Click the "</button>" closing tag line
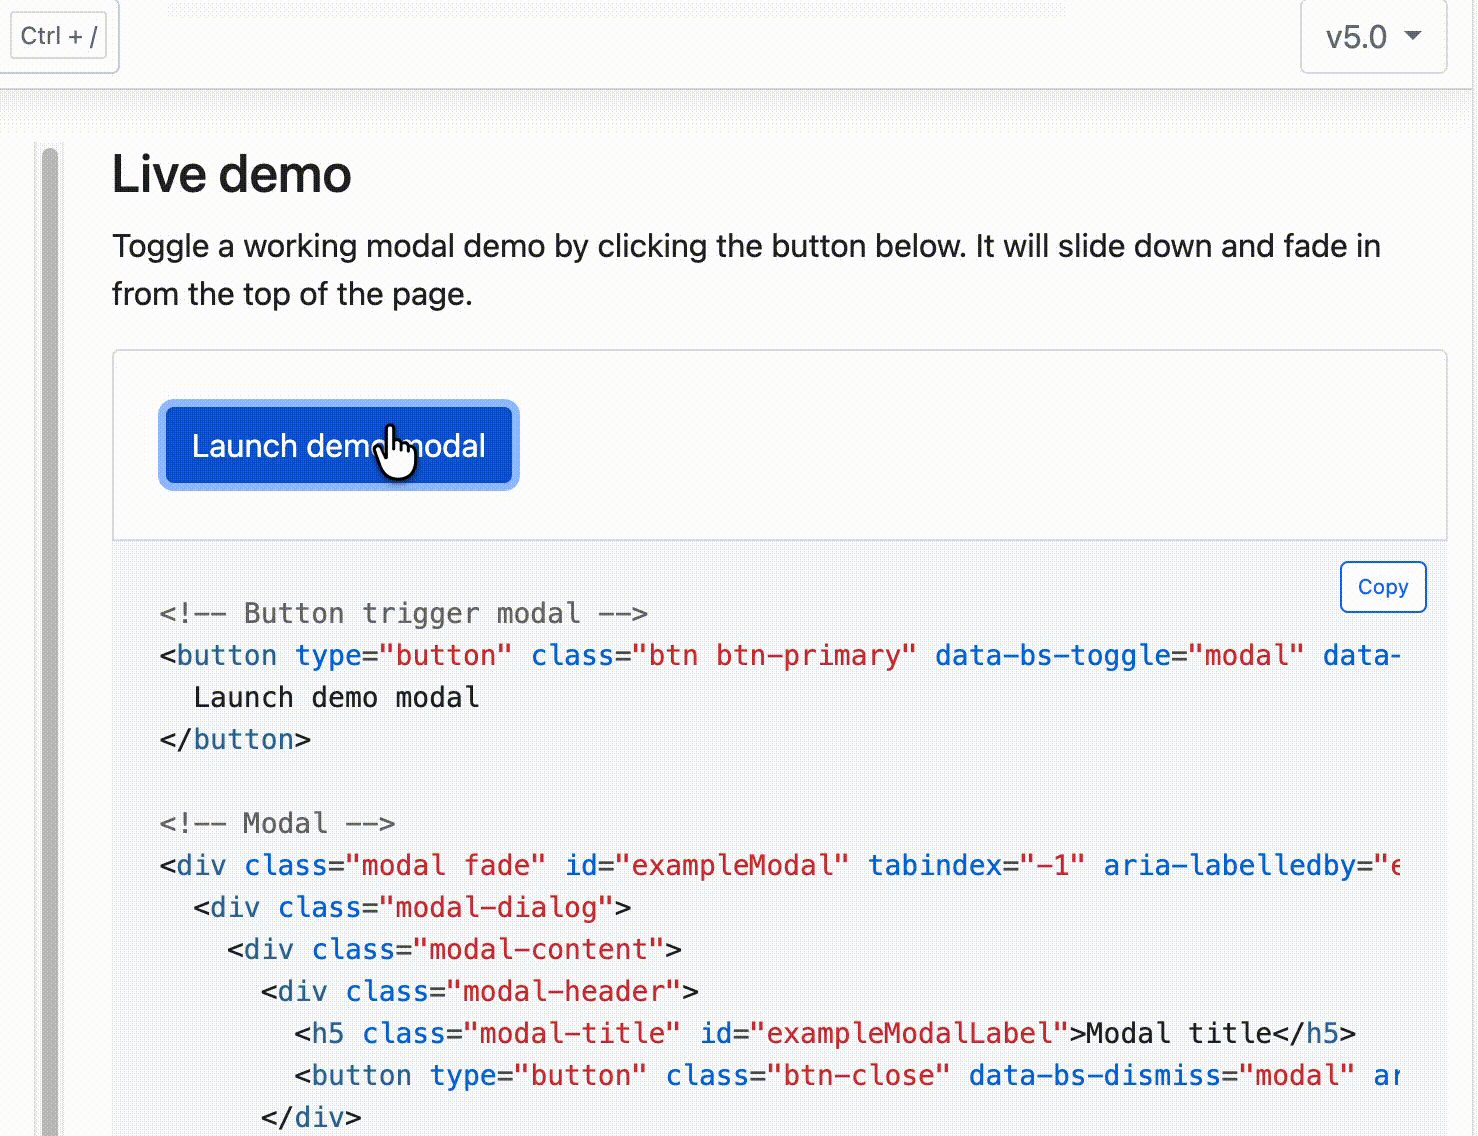The width and height of the screenshot is (1478, 1136). 236,739
